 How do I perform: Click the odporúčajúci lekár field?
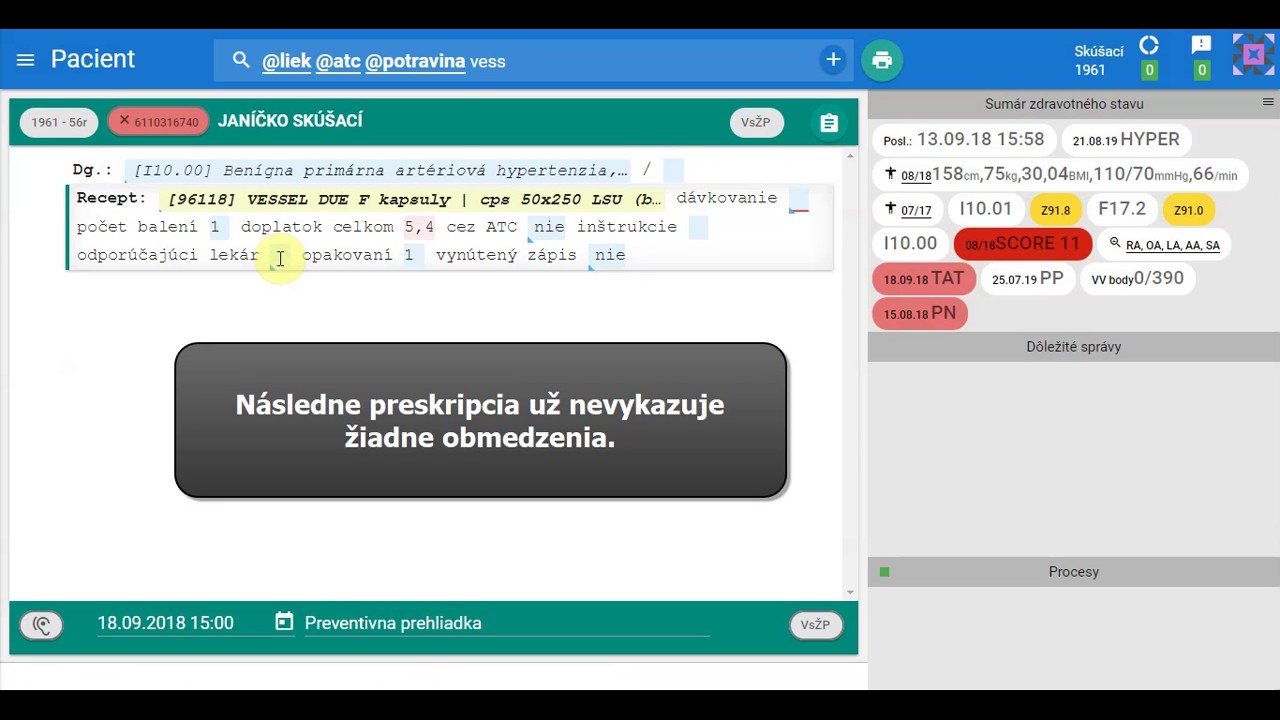tap(280, 256)
